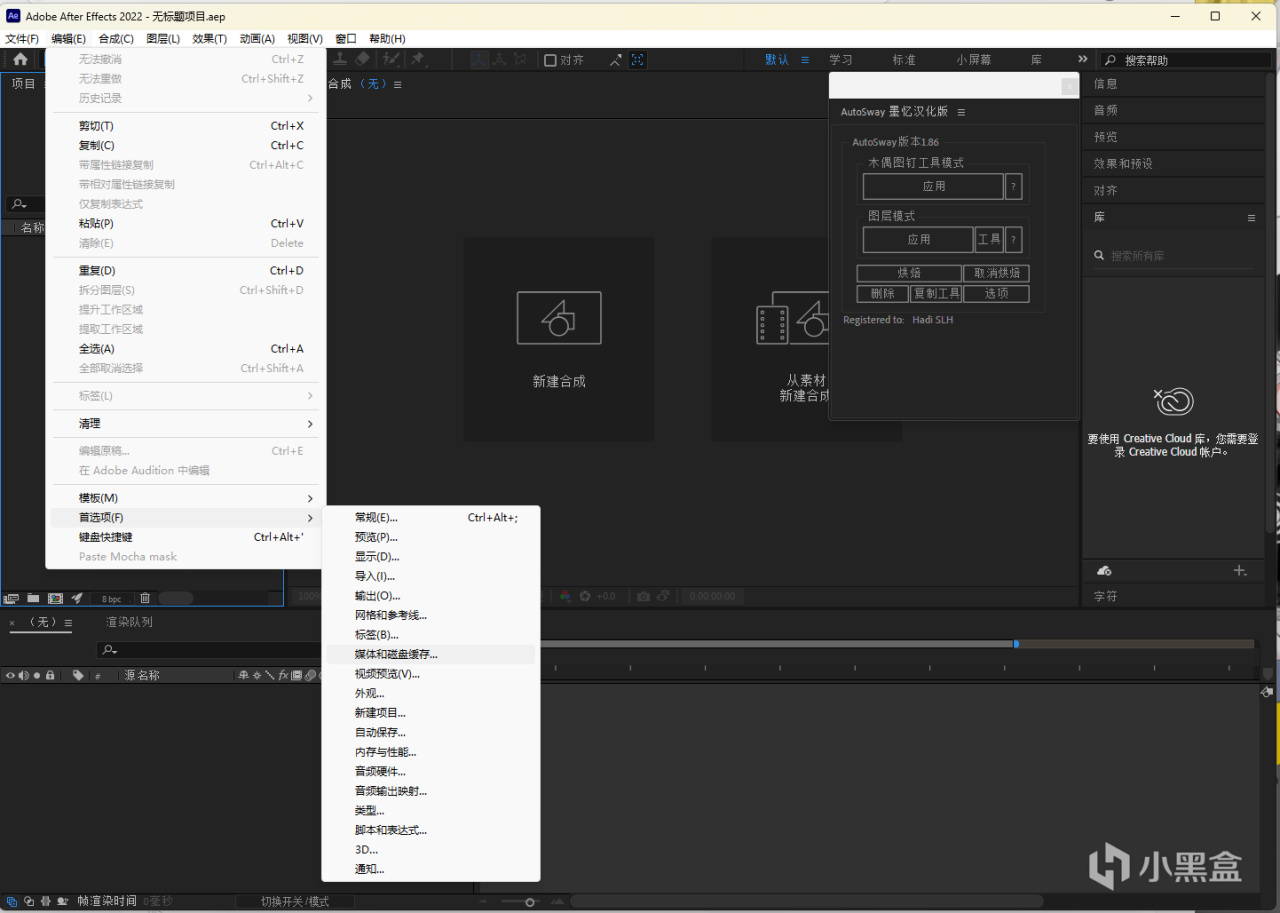The height and width of the screenshot is (913, 1280).
Task: Open the composition panel menu next to 合成
Action: [x=397, y=84]
